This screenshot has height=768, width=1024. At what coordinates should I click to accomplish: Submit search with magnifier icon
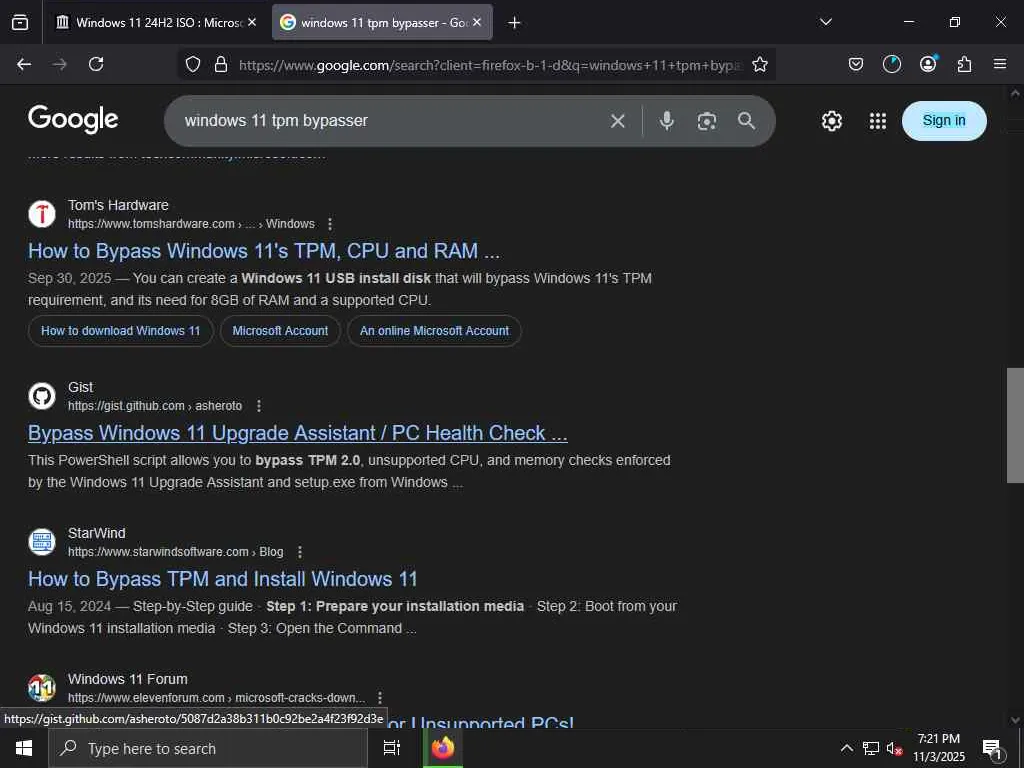point(746,121)
